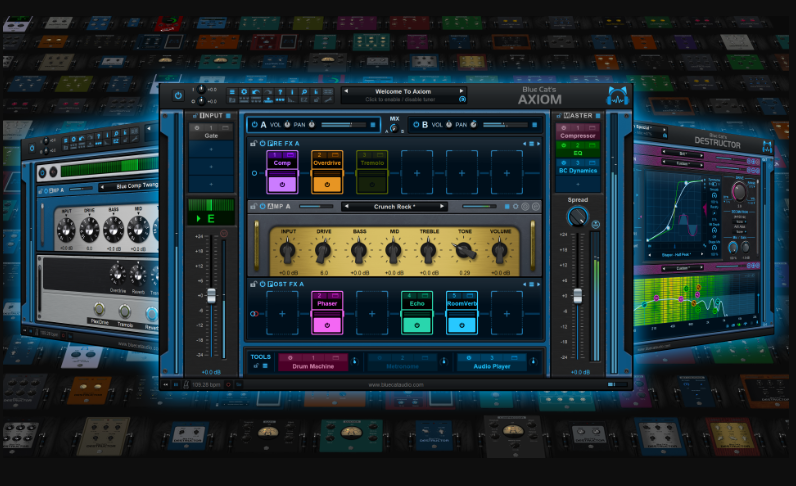Click the amp VOLUME knob
Viewport: 796px width, 486px height.
[x=500, y=250]
